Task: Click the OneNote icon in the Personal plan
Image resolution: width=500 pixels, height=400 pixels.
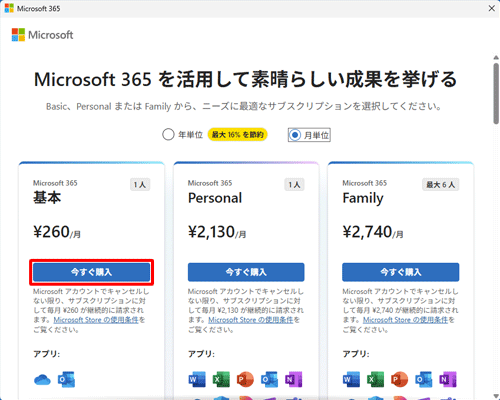Action: [x=293, y=379]
